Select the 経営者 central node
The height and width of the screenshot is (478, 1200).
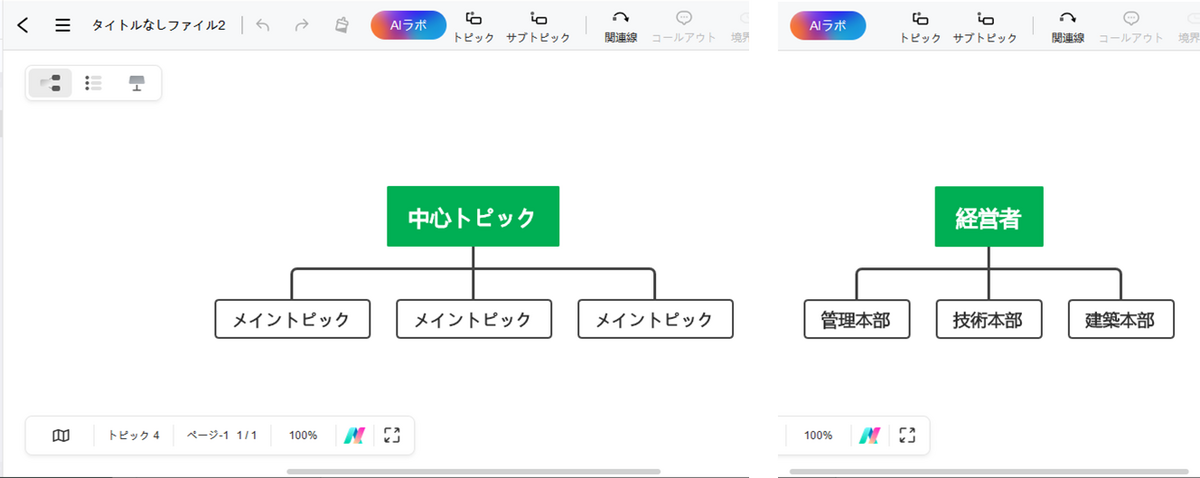(x=989, y=216)
